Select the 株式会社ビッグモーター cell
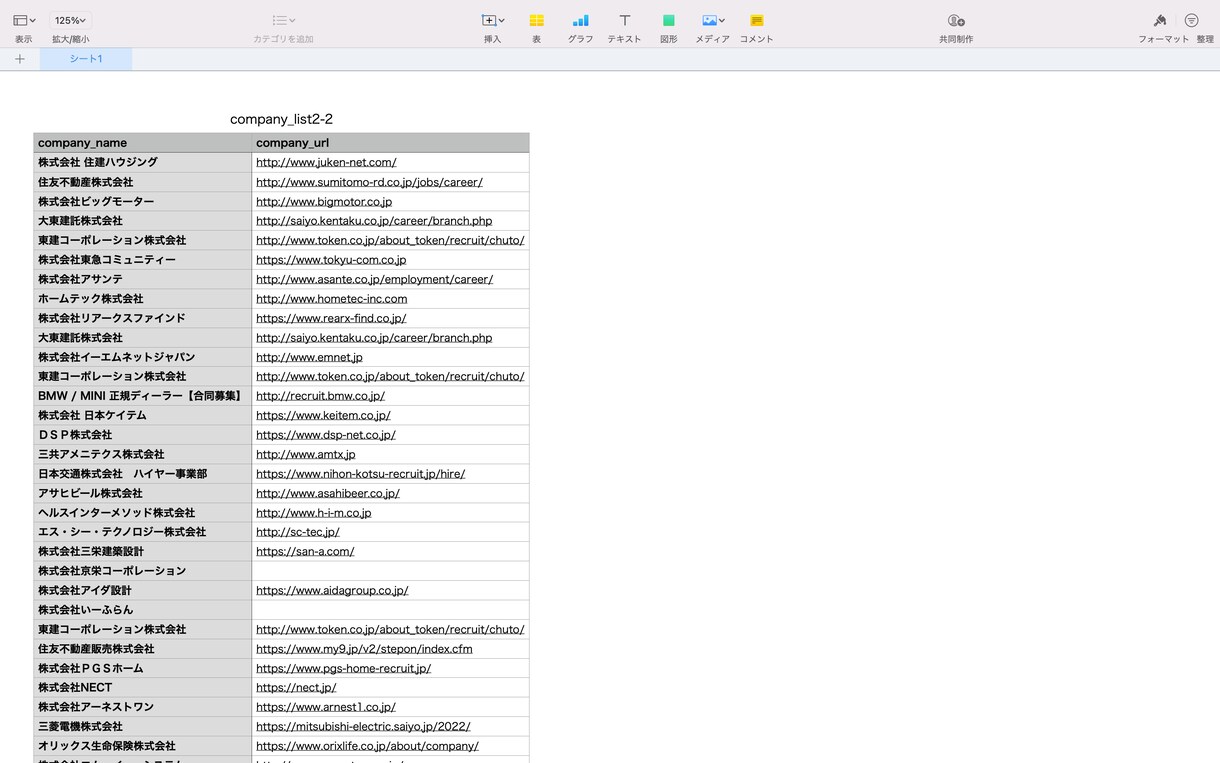Image resolution: width=1220 pixels, height=763 pixels. tap(143, 201)
